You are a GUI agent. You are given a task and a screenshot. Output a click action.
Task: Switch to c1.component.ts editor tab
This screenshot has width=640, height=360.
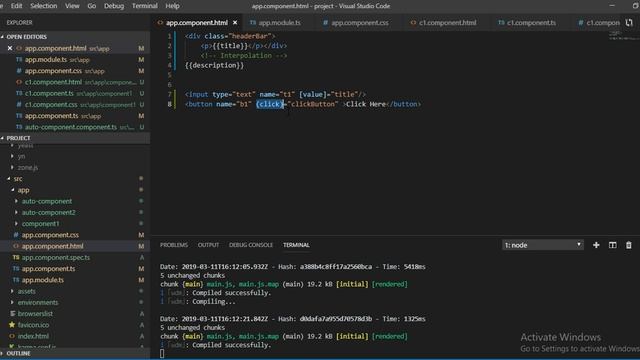(531, 22)
